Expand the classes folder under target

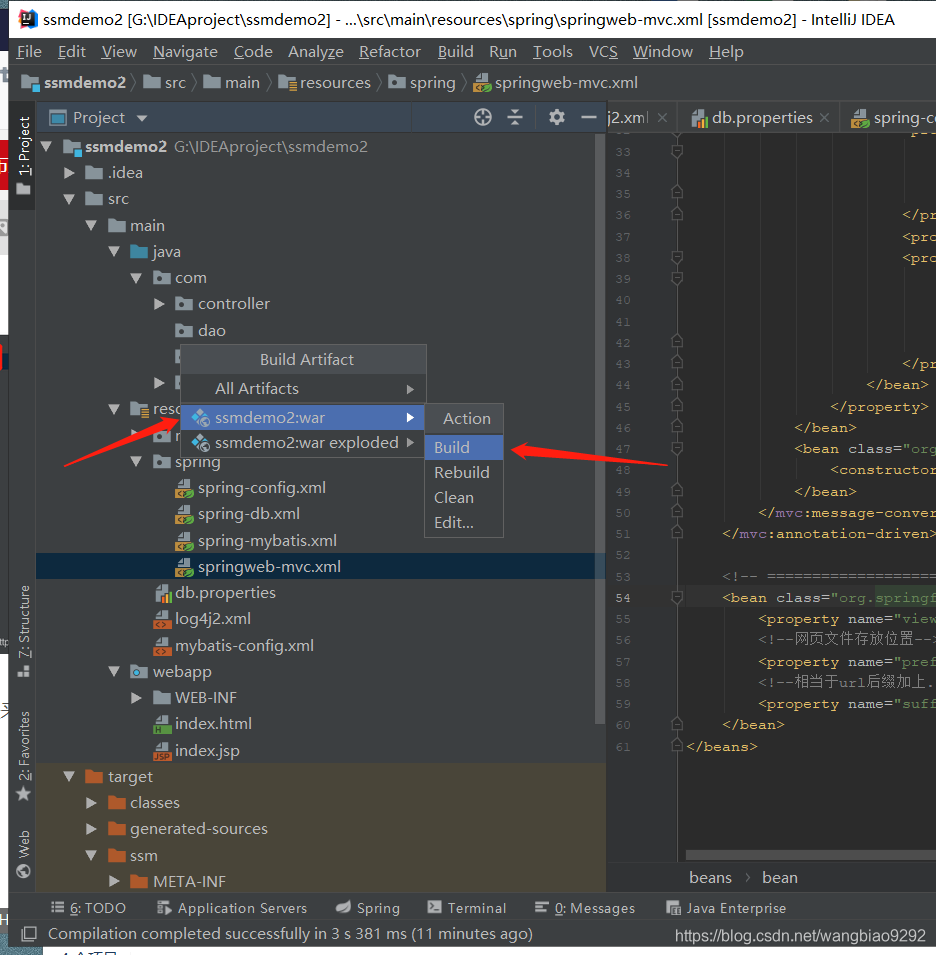[91, 803]
